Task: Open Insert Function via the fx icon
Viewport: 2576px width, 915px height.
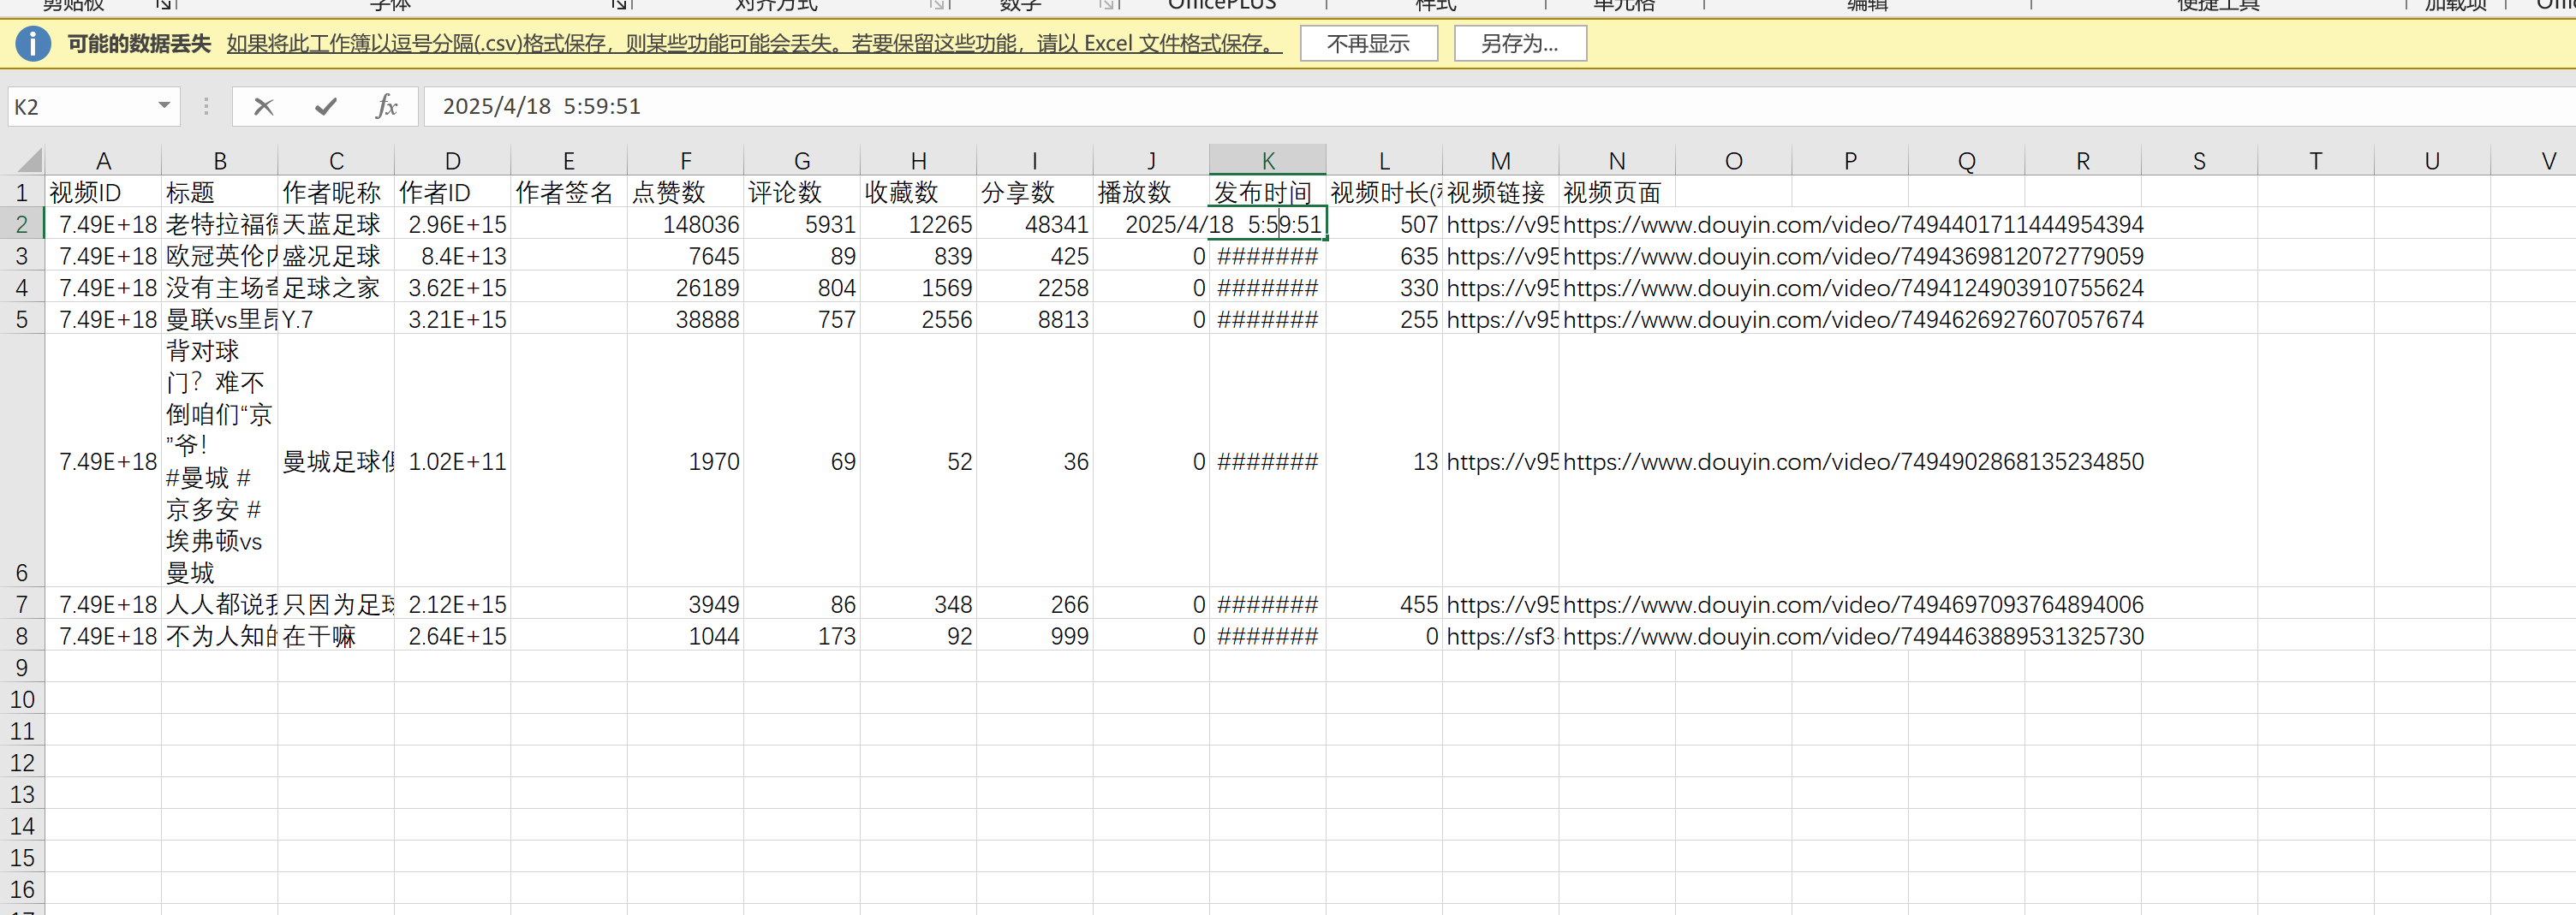Action: click(386, 106)
